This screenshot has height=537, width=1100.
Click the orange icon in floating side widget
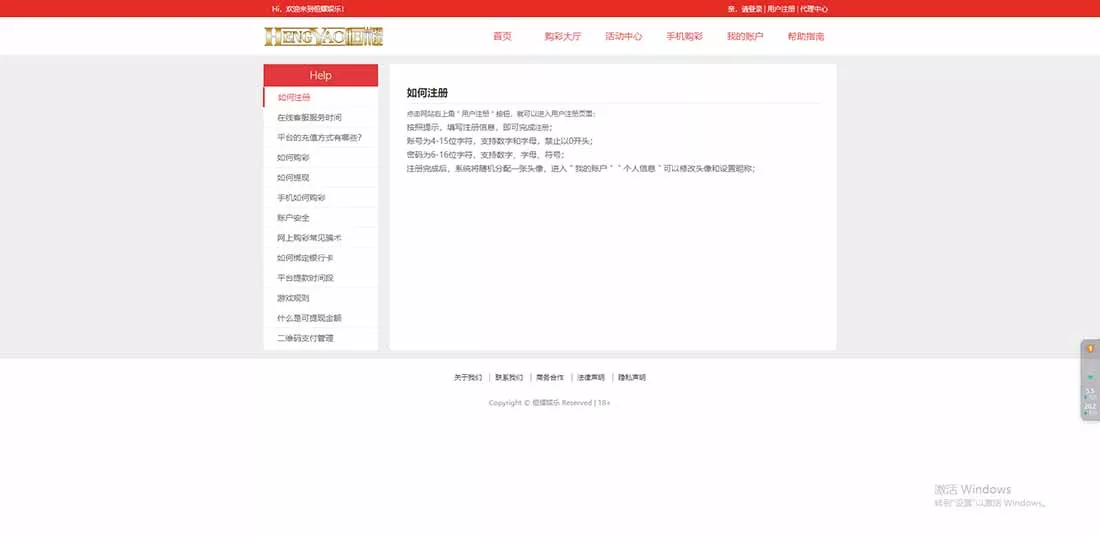pyautogui.click(x=1090, y=349)
